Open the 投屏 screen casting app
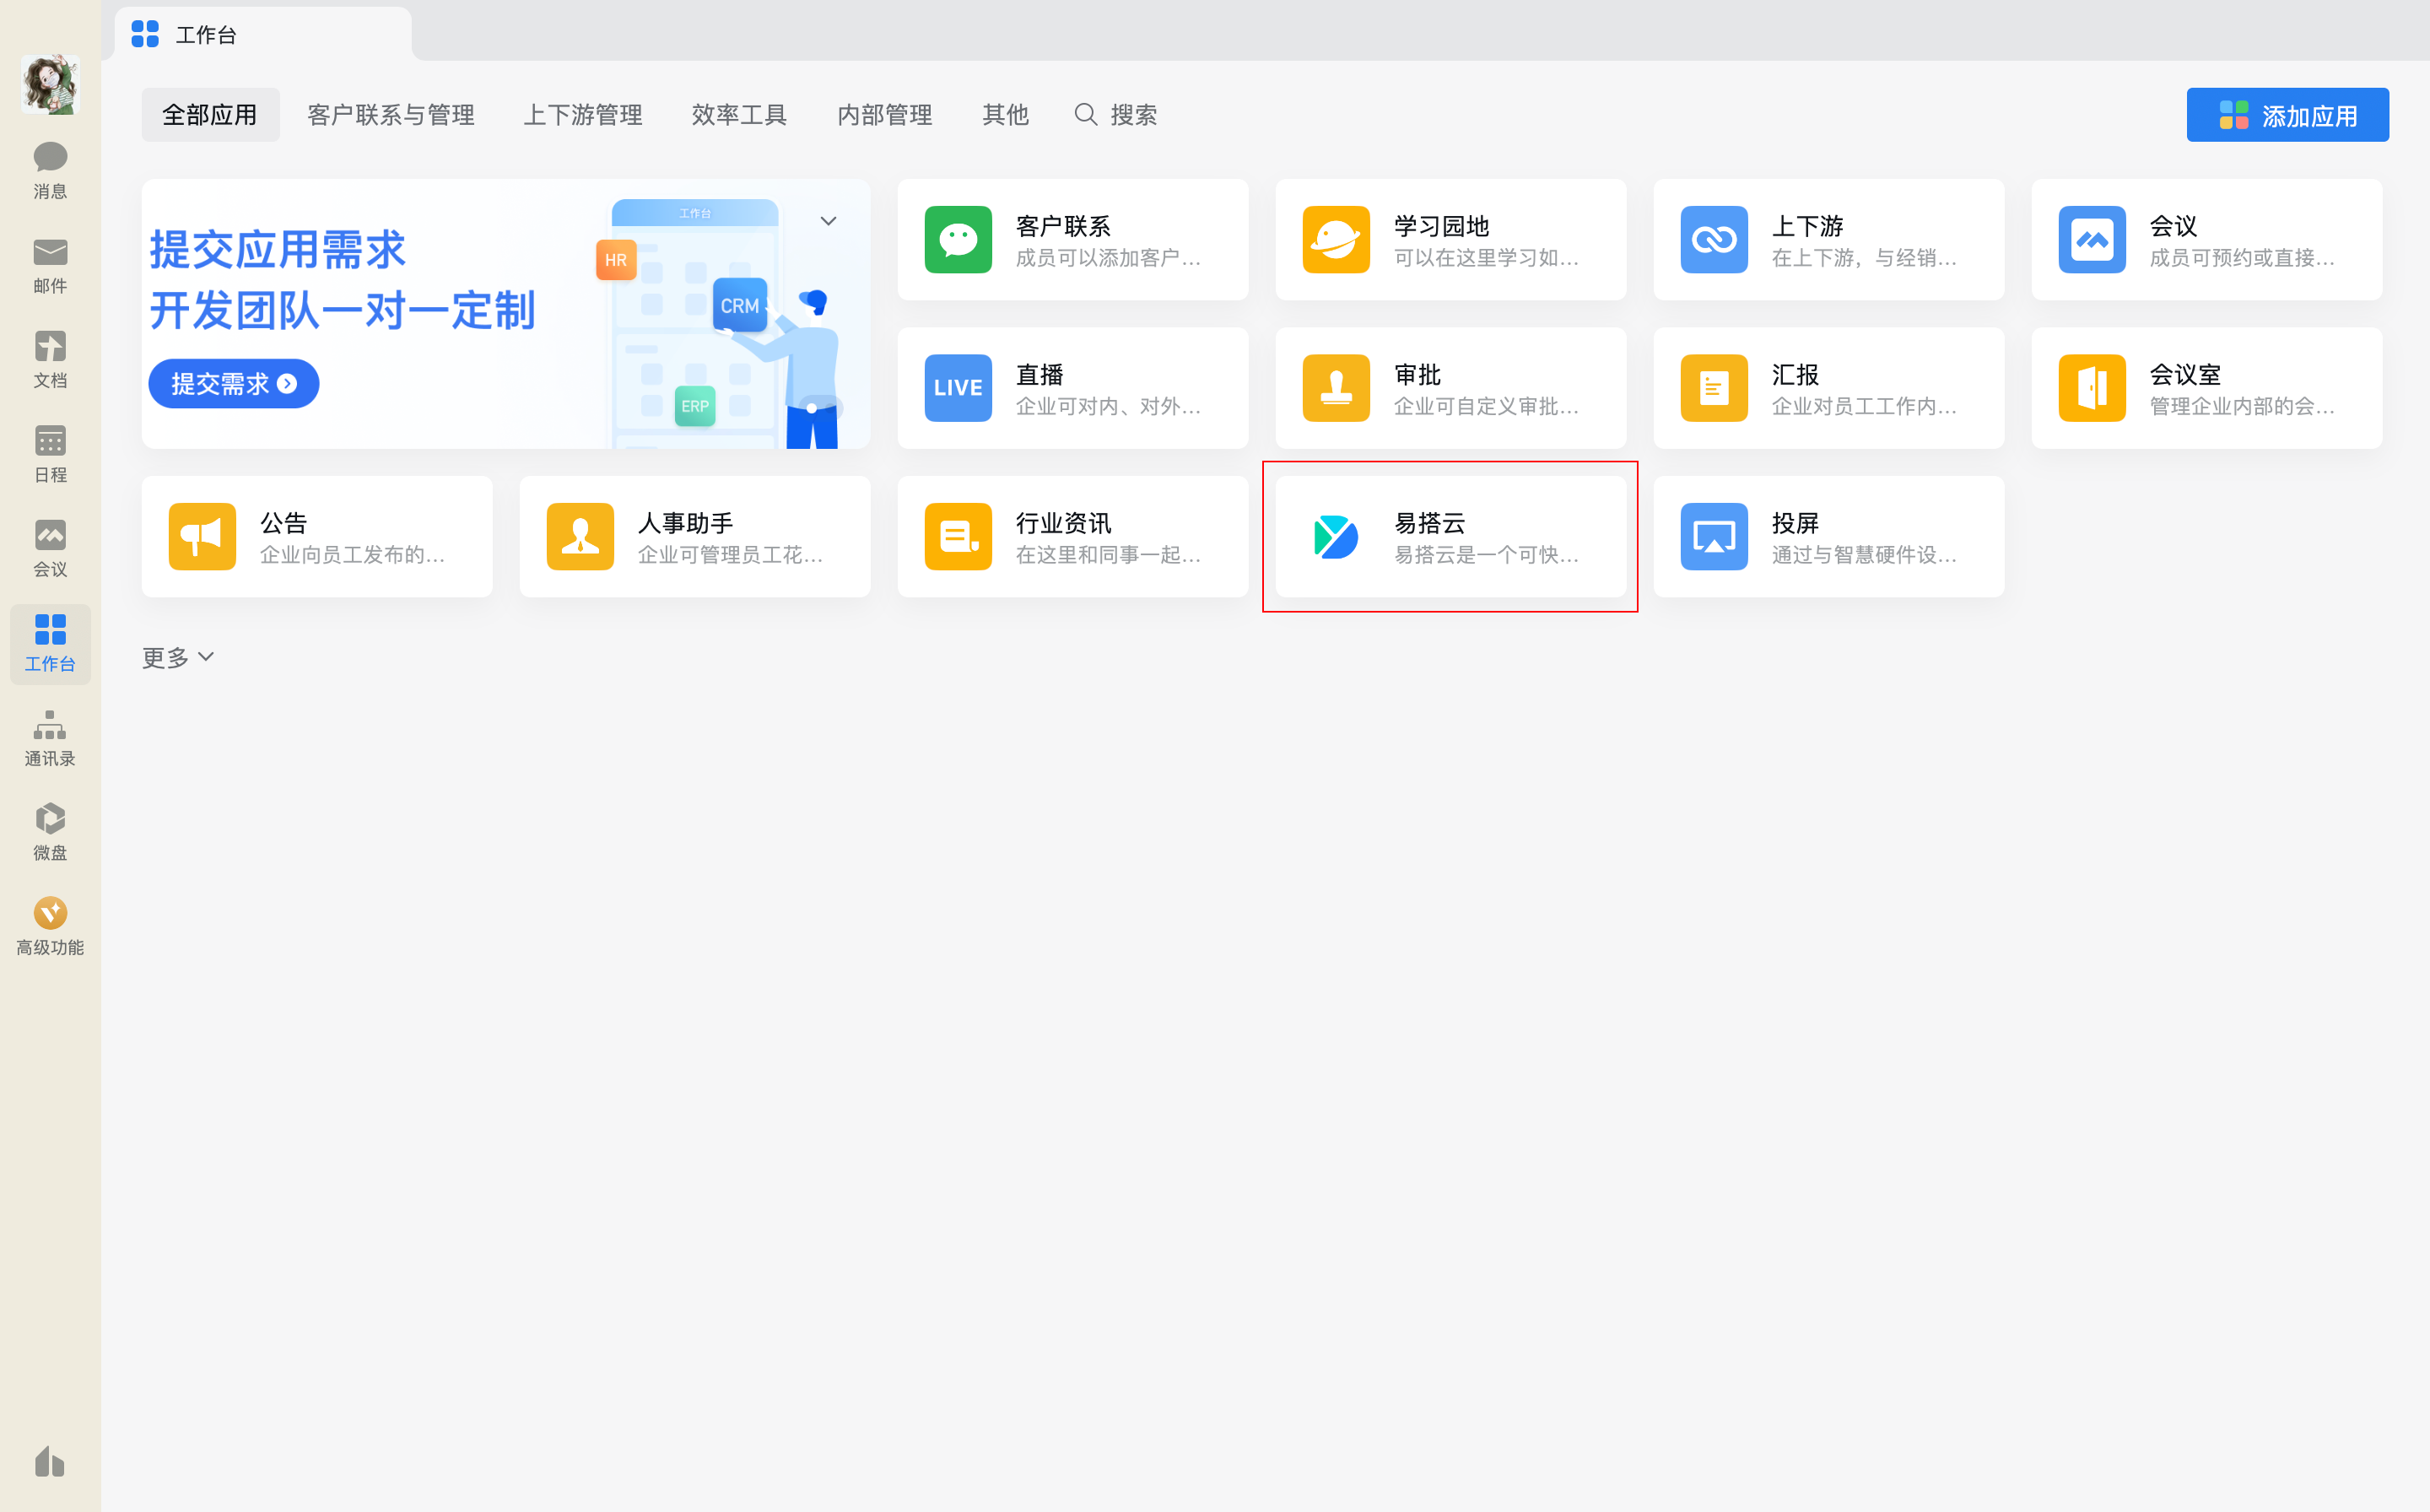The image size is (2430, 1512). pos(1713,537)
